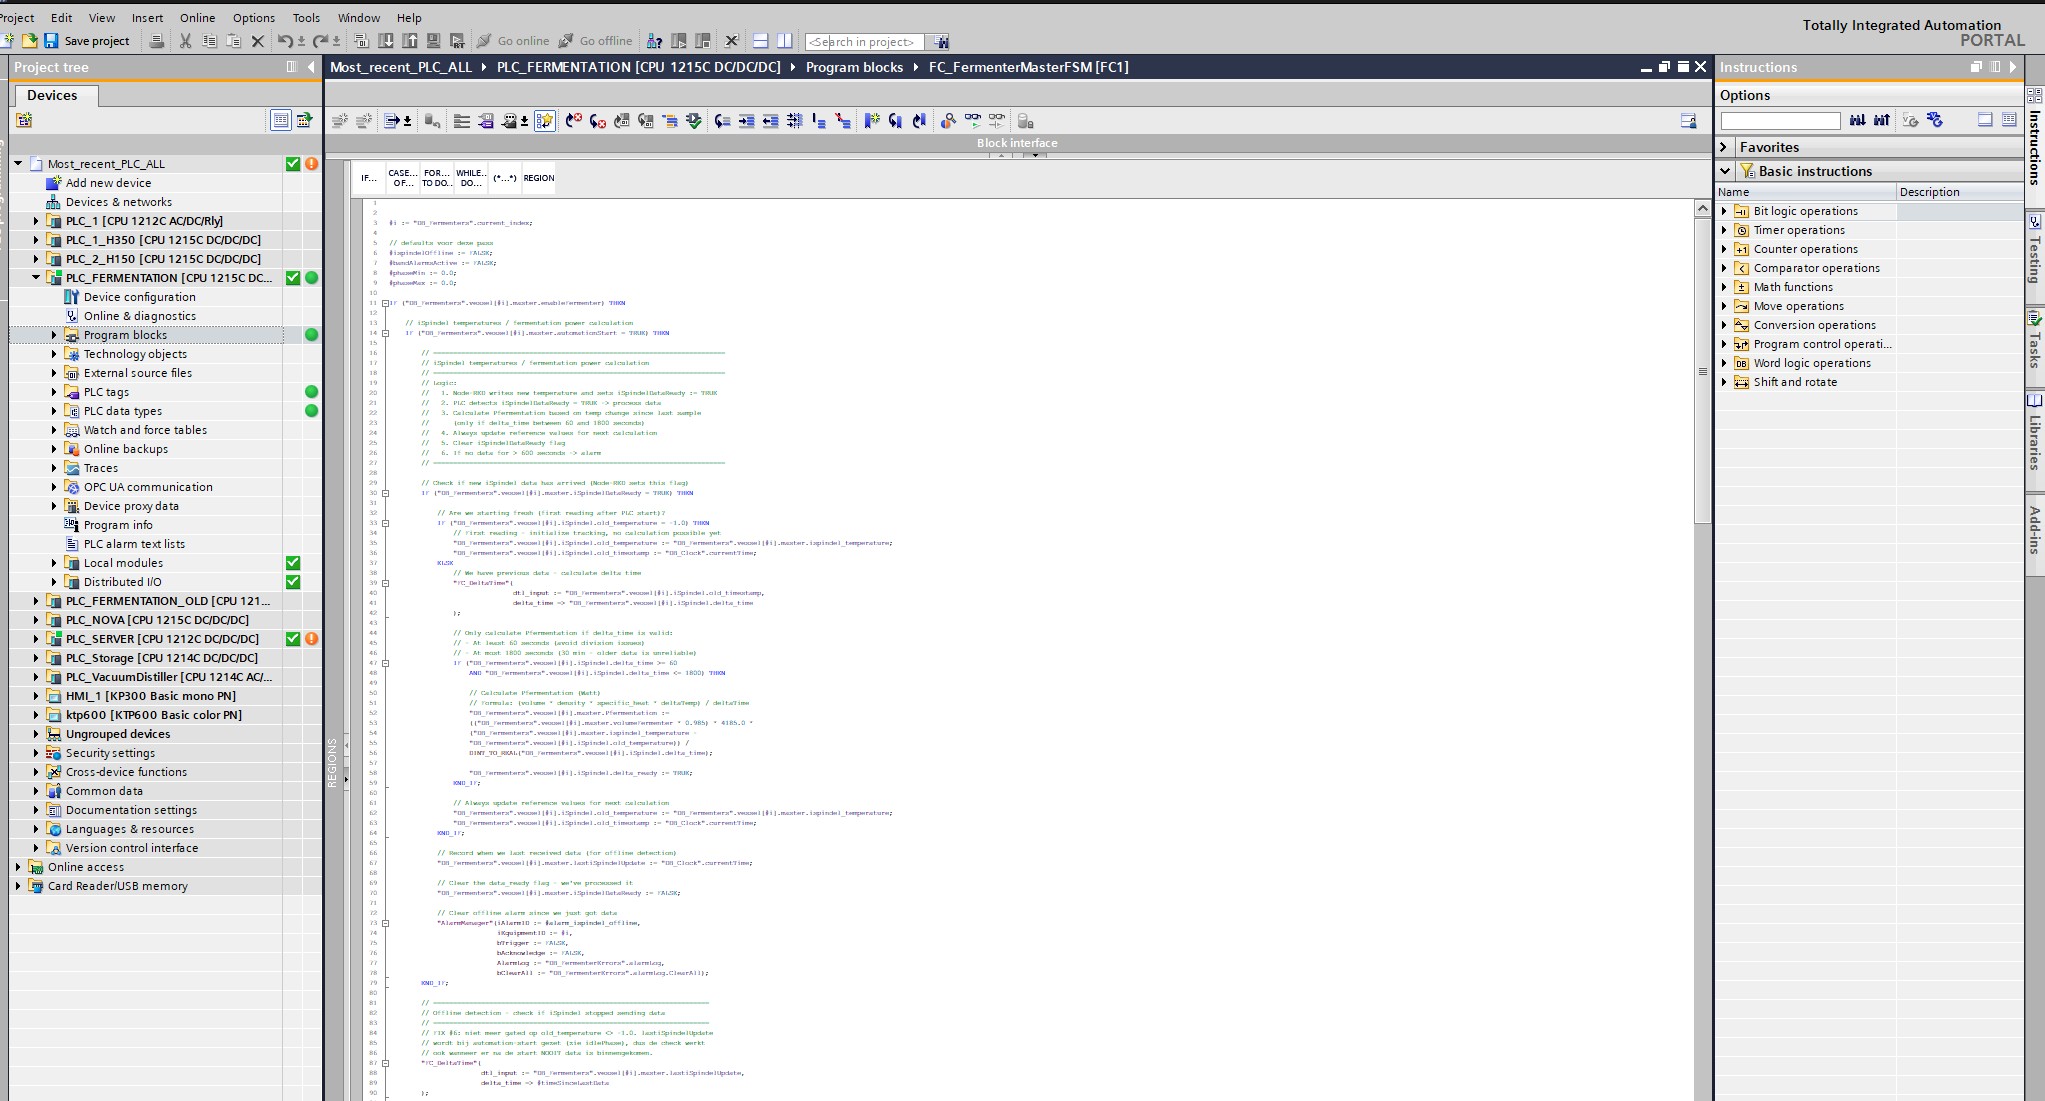2045x1101 pixels.
Task: Click the open block interface icon at editor right
Action: (x=1688, y=121)
